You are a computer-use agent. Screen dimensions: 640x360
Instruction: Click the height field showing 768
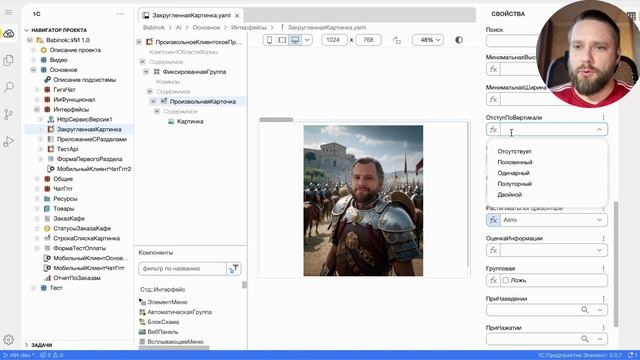coord(368,40)
